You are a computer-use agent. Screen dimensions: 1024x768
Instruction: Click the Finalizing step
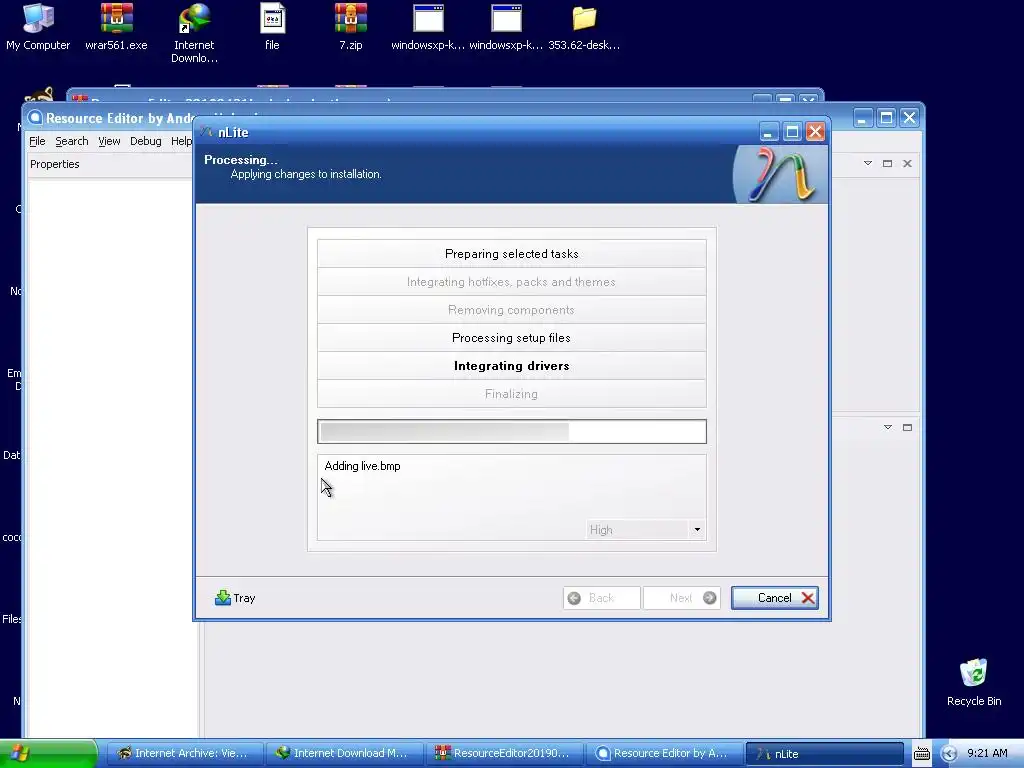(511, 394)
